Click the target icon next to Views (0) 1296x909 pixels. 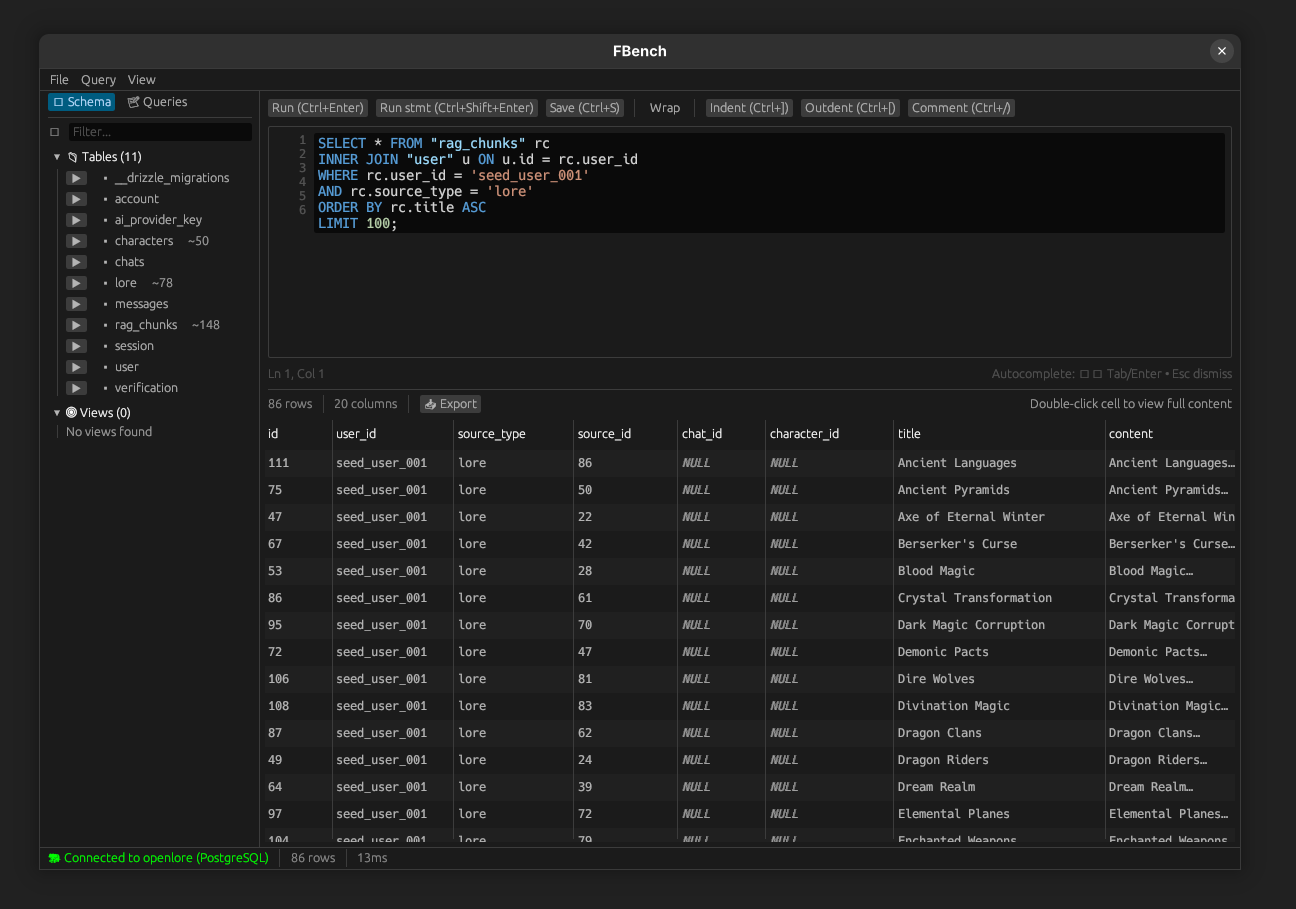pyautogui.click(x=70, y=412)
